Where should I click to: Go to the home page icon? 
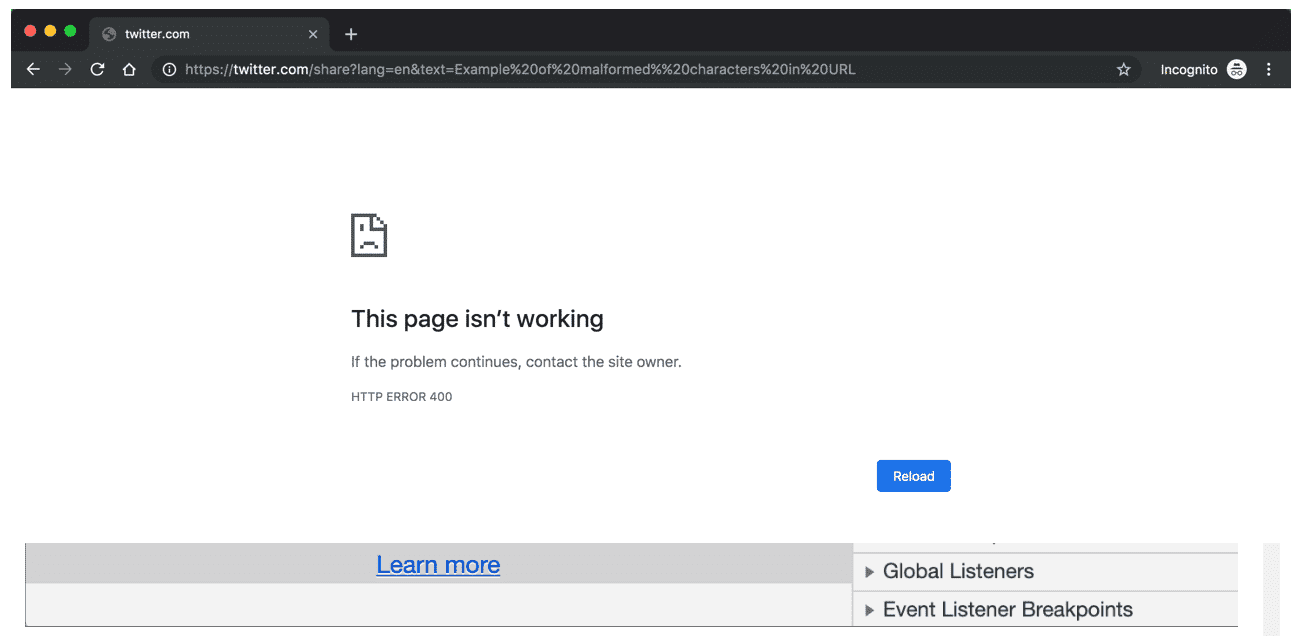click(129, 69)
